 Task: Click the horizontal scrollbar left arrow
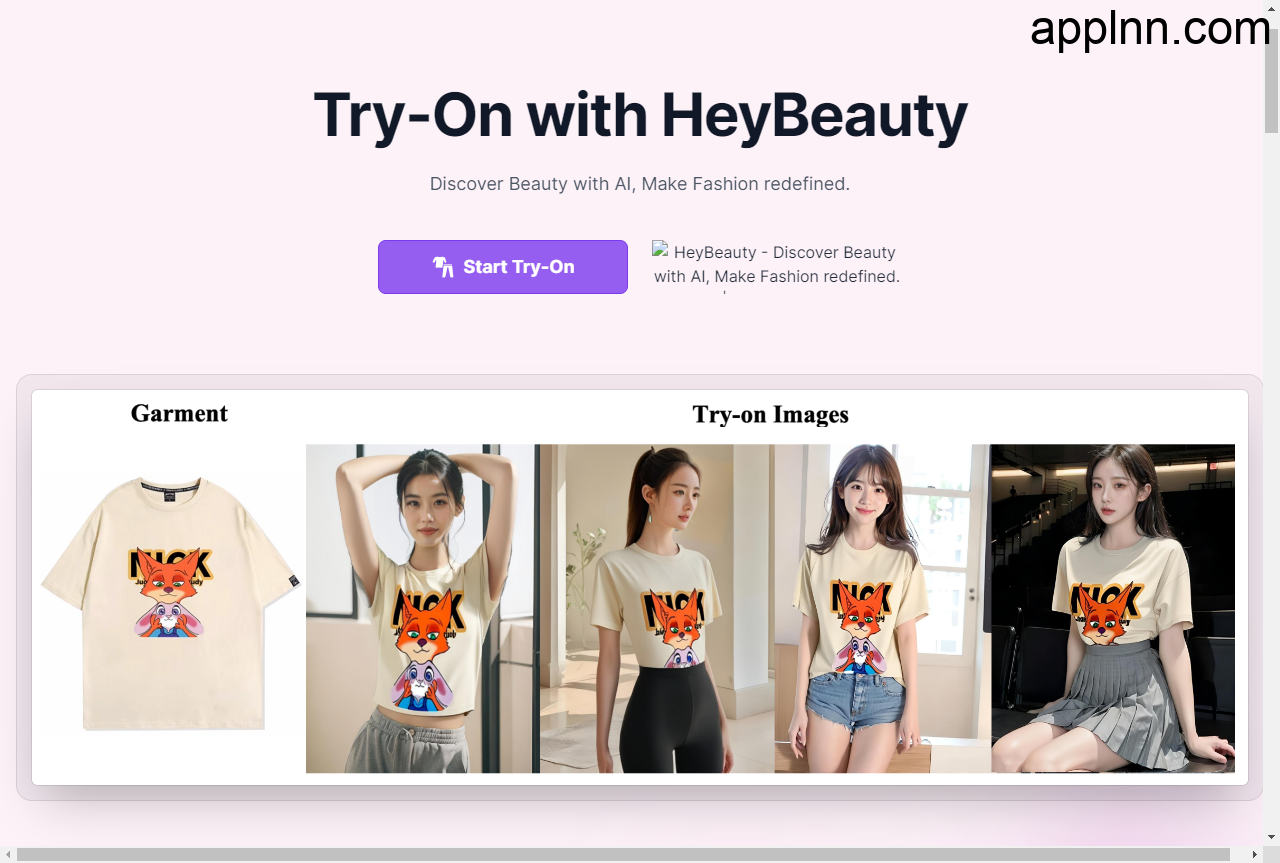[x=8, y=854]
